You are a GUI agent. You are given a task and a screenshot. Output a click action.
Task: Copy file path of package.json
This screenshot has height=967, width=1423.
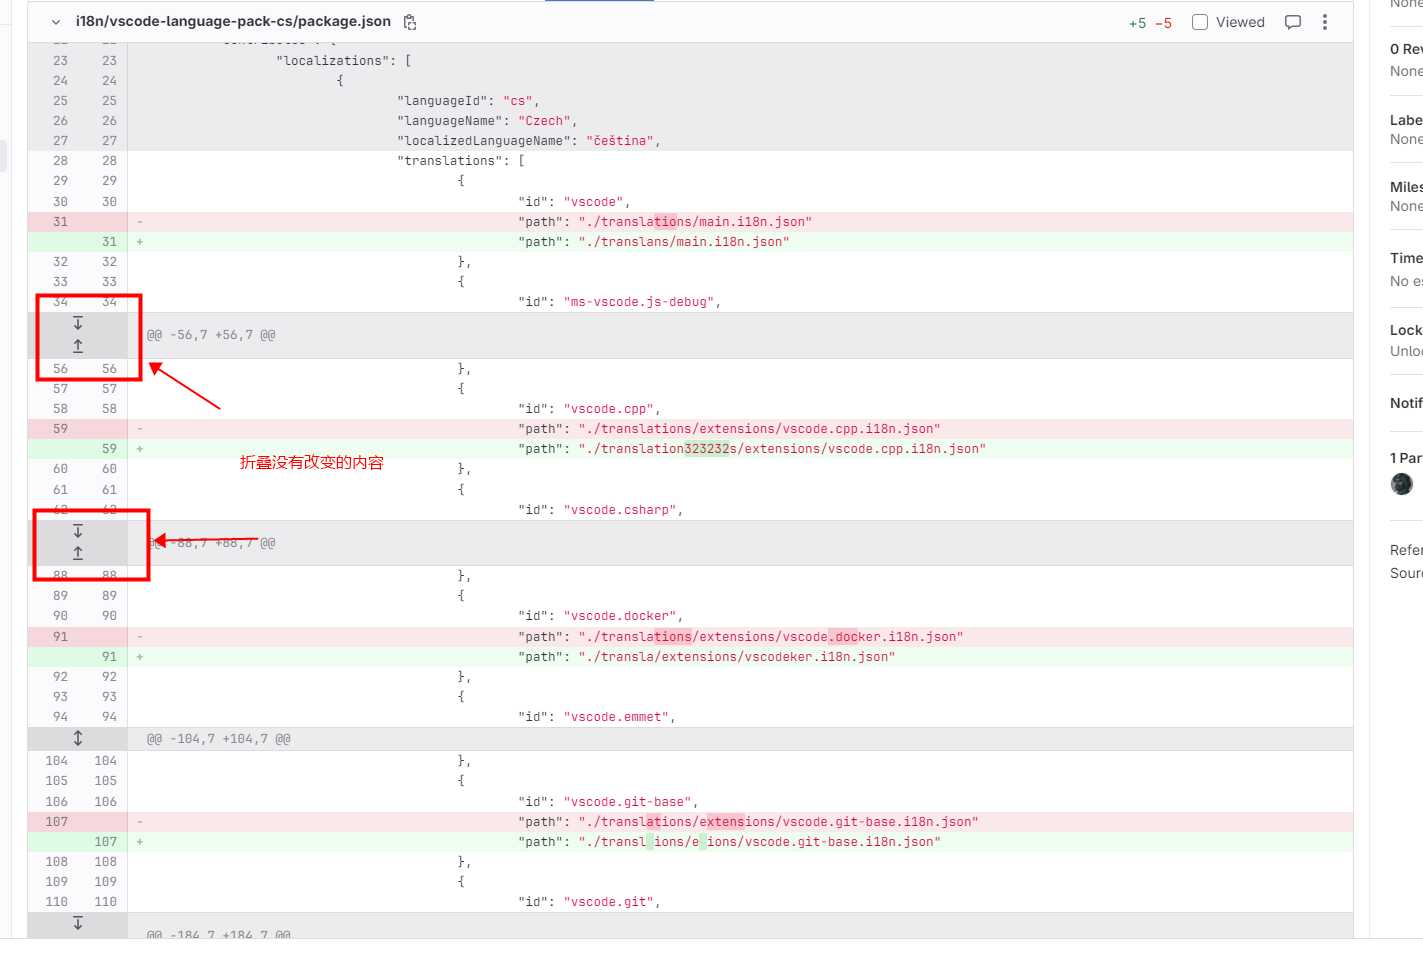[x=410, y=22]
